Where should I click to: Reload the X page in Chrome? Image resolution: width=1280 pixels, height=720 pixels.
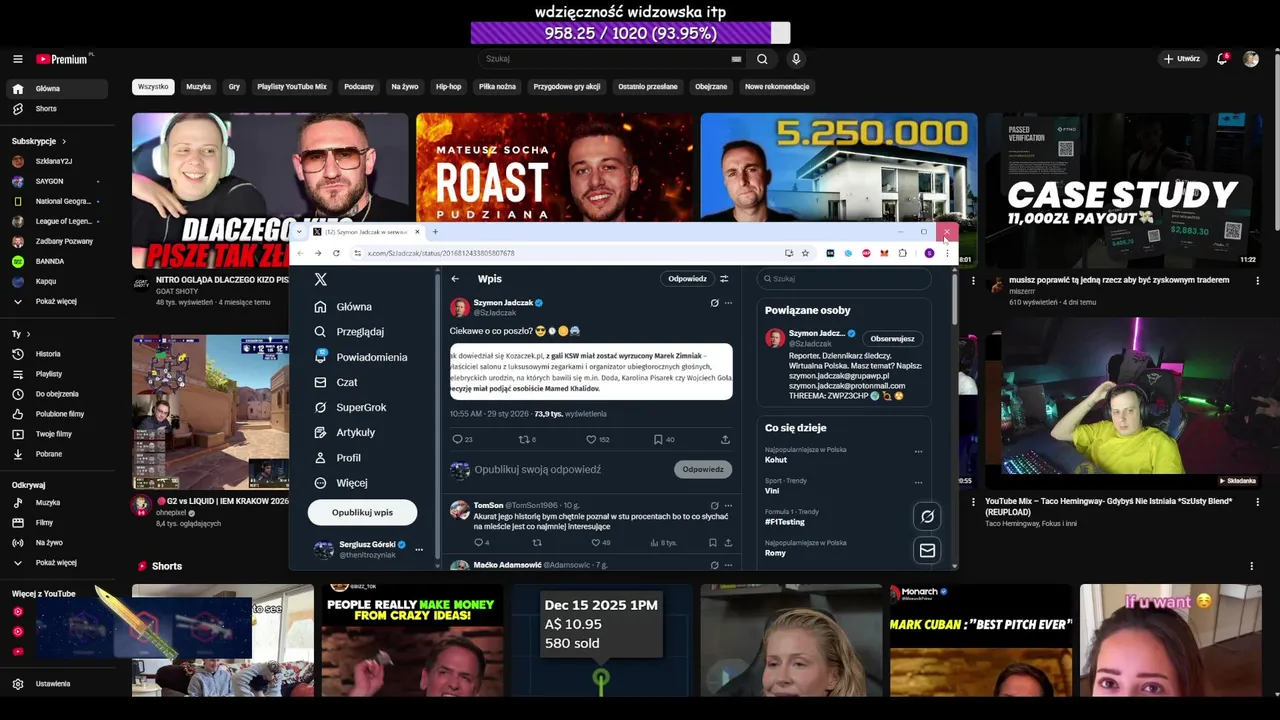pyautogui.click(x=336, y=253)
